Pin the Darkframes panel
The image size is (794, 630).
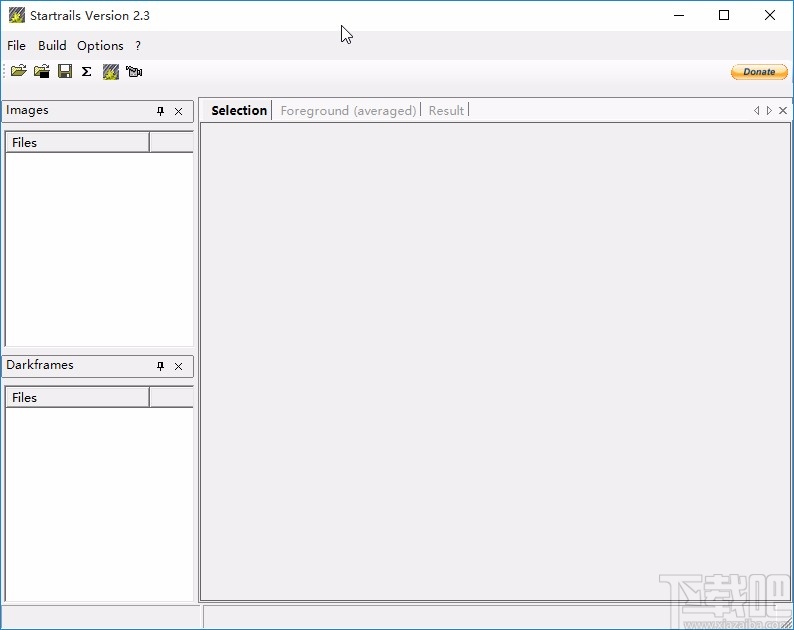point(161,366)
